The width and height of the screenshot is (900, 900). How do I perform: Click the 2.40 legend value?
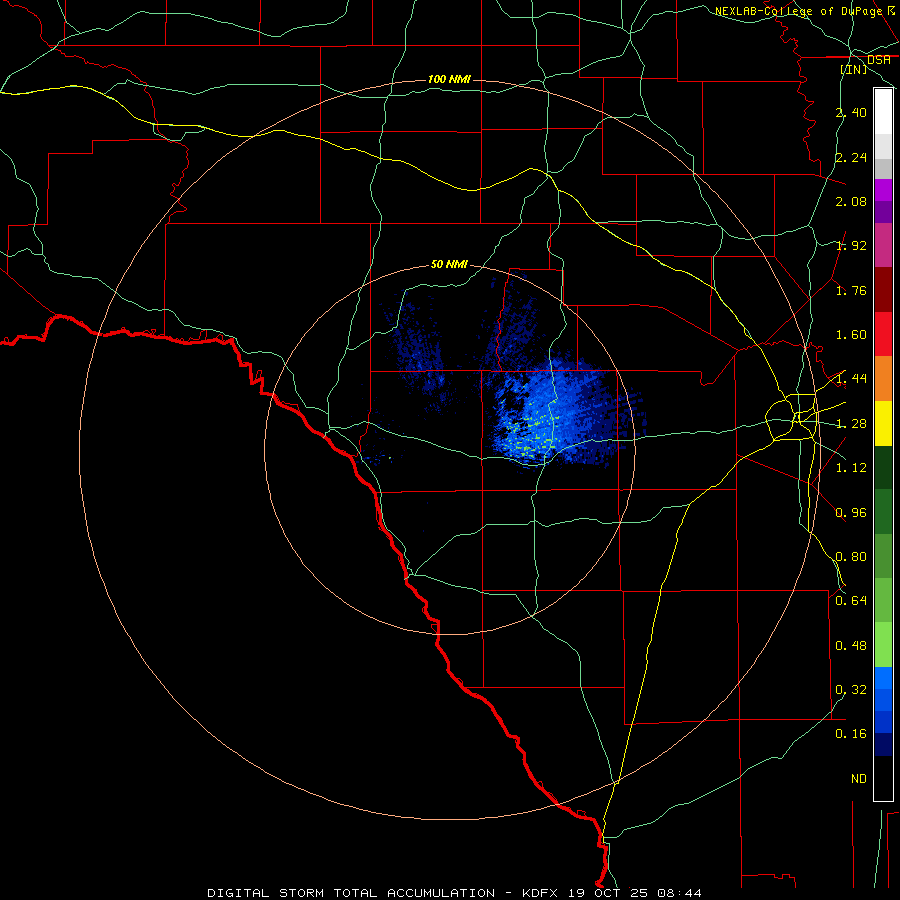click(x=851, y=112)
